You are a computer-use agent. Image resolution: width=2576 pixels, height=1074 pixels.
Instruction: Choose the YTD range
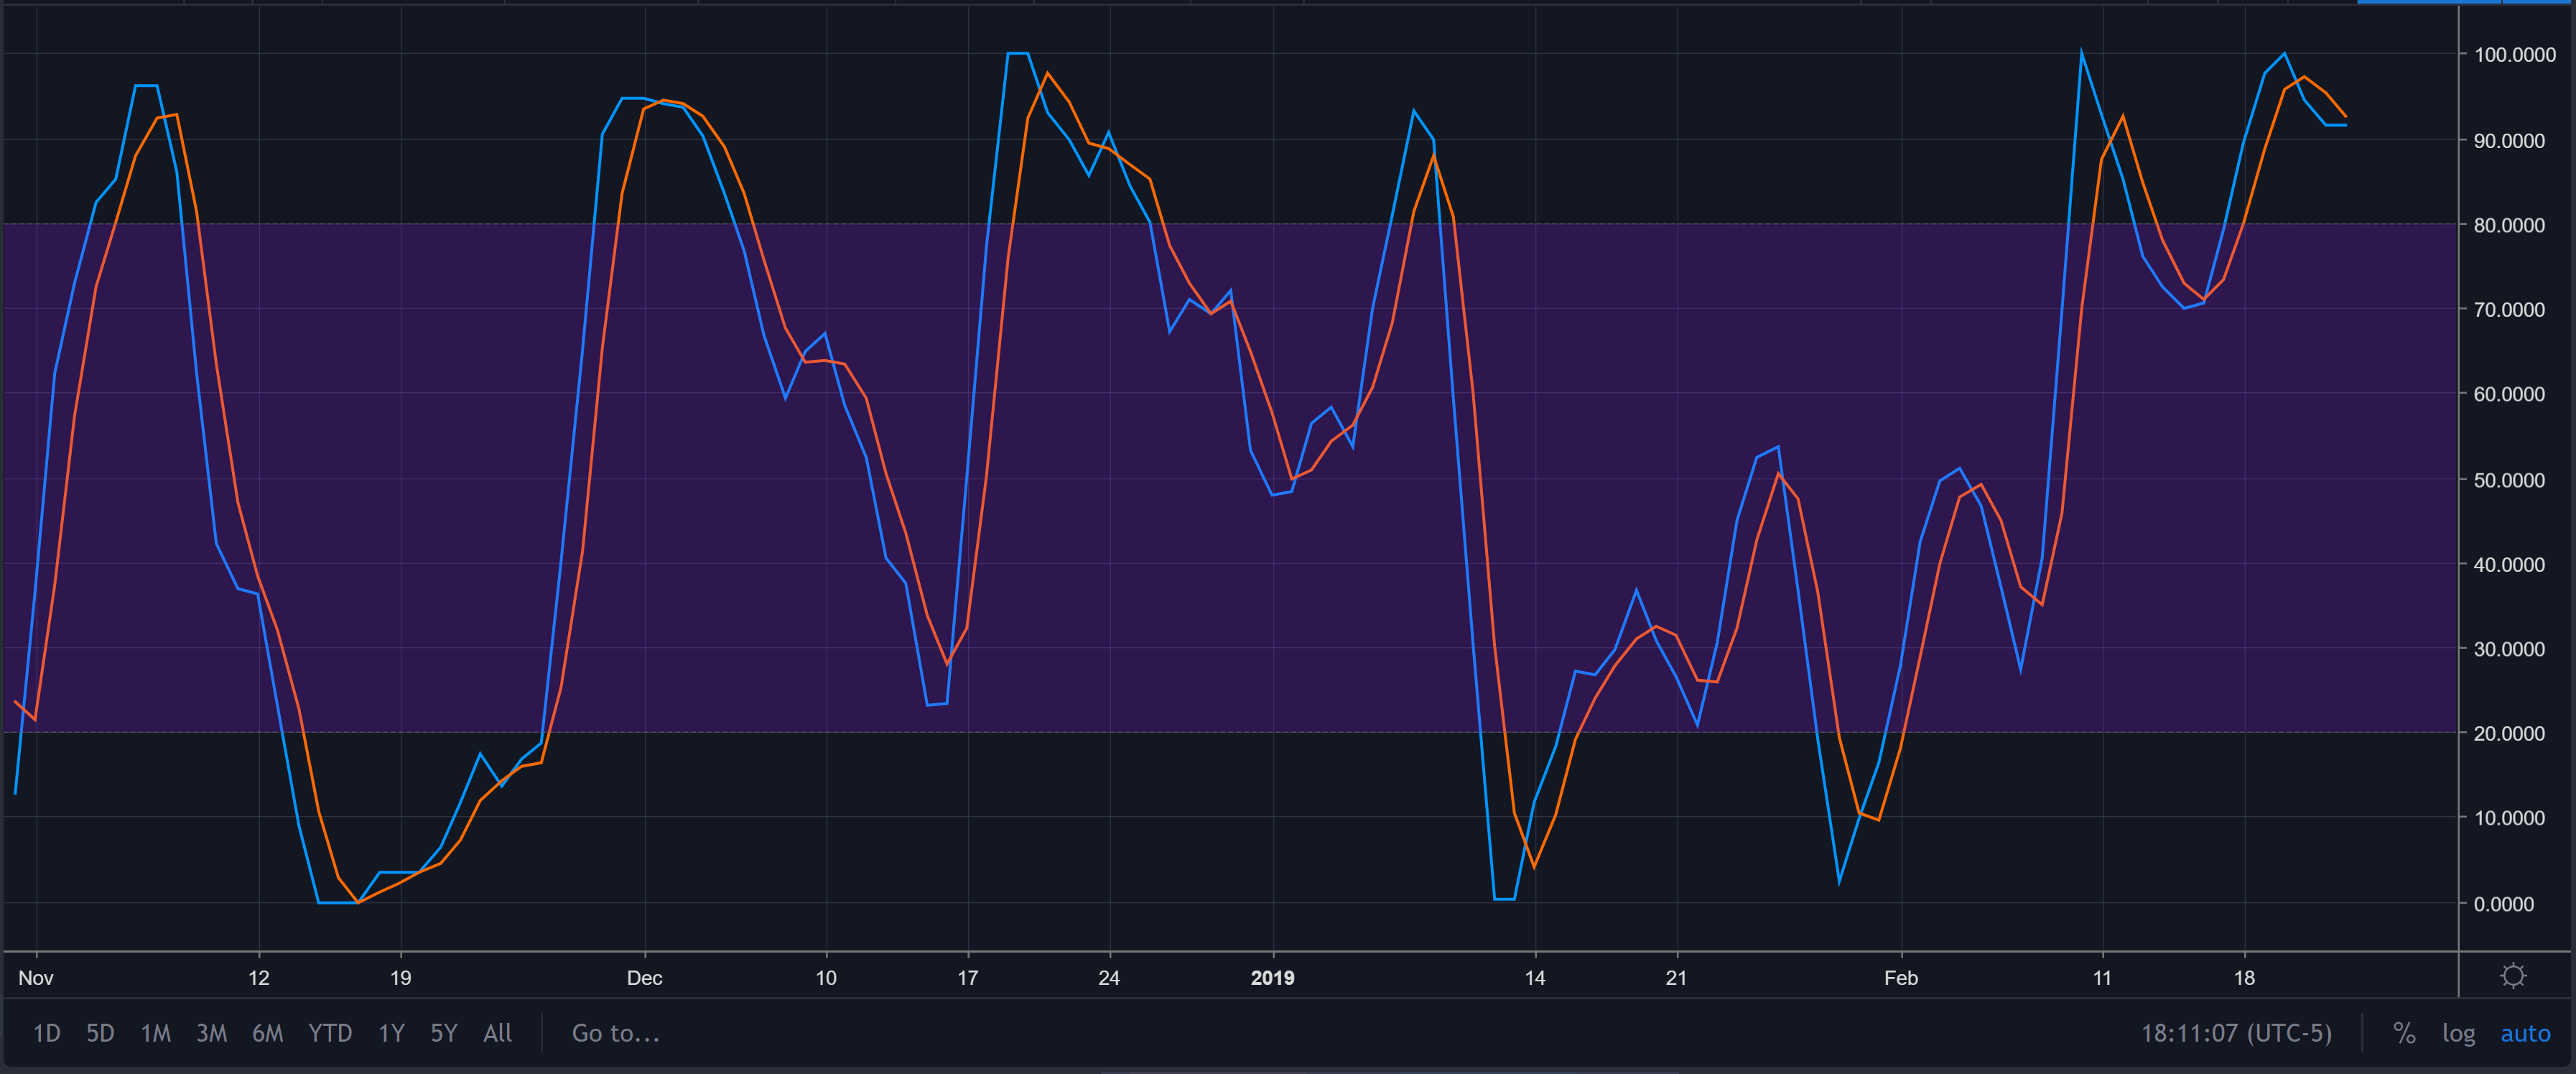tap(330, 1034)
